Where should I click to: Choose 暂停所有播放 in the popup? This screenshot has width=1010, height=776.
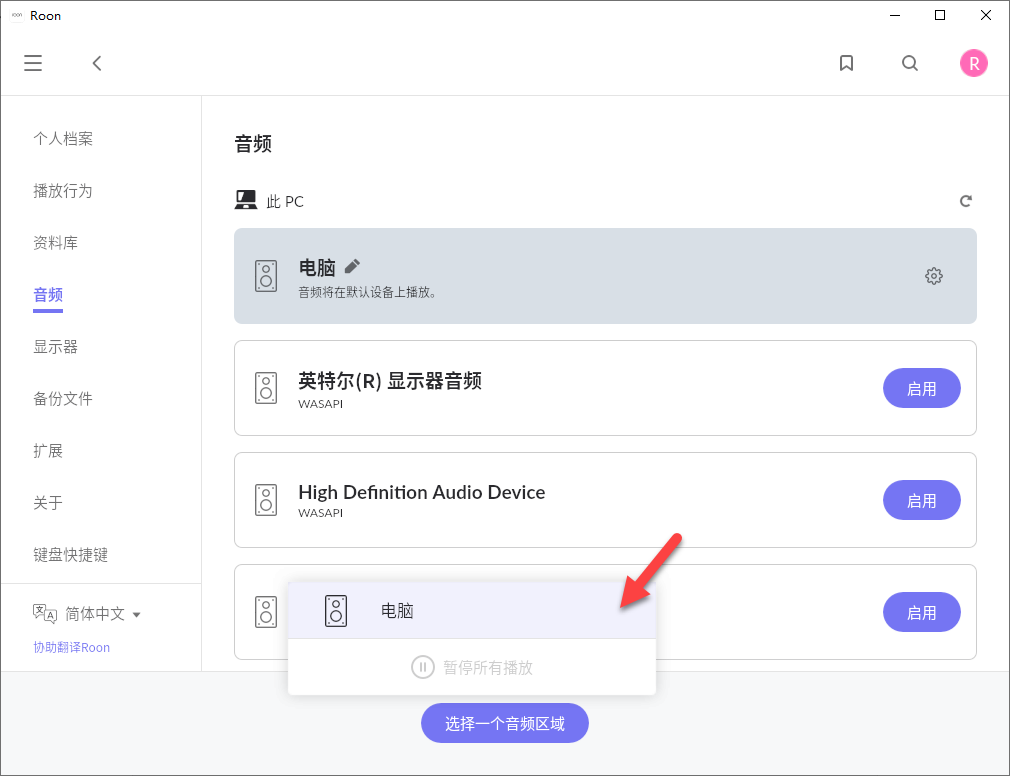pos(472,667)
